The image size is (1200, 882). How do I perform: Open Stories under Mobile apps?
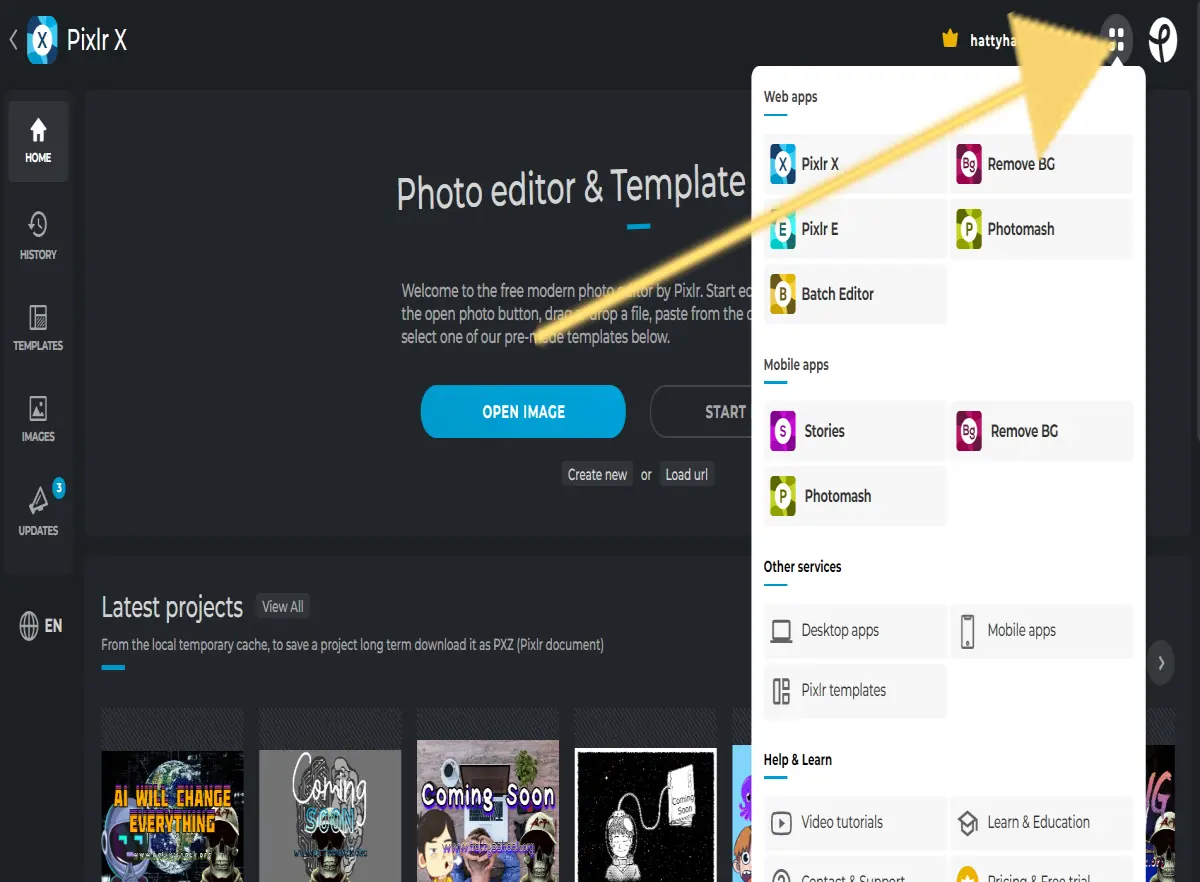point(855,431)
